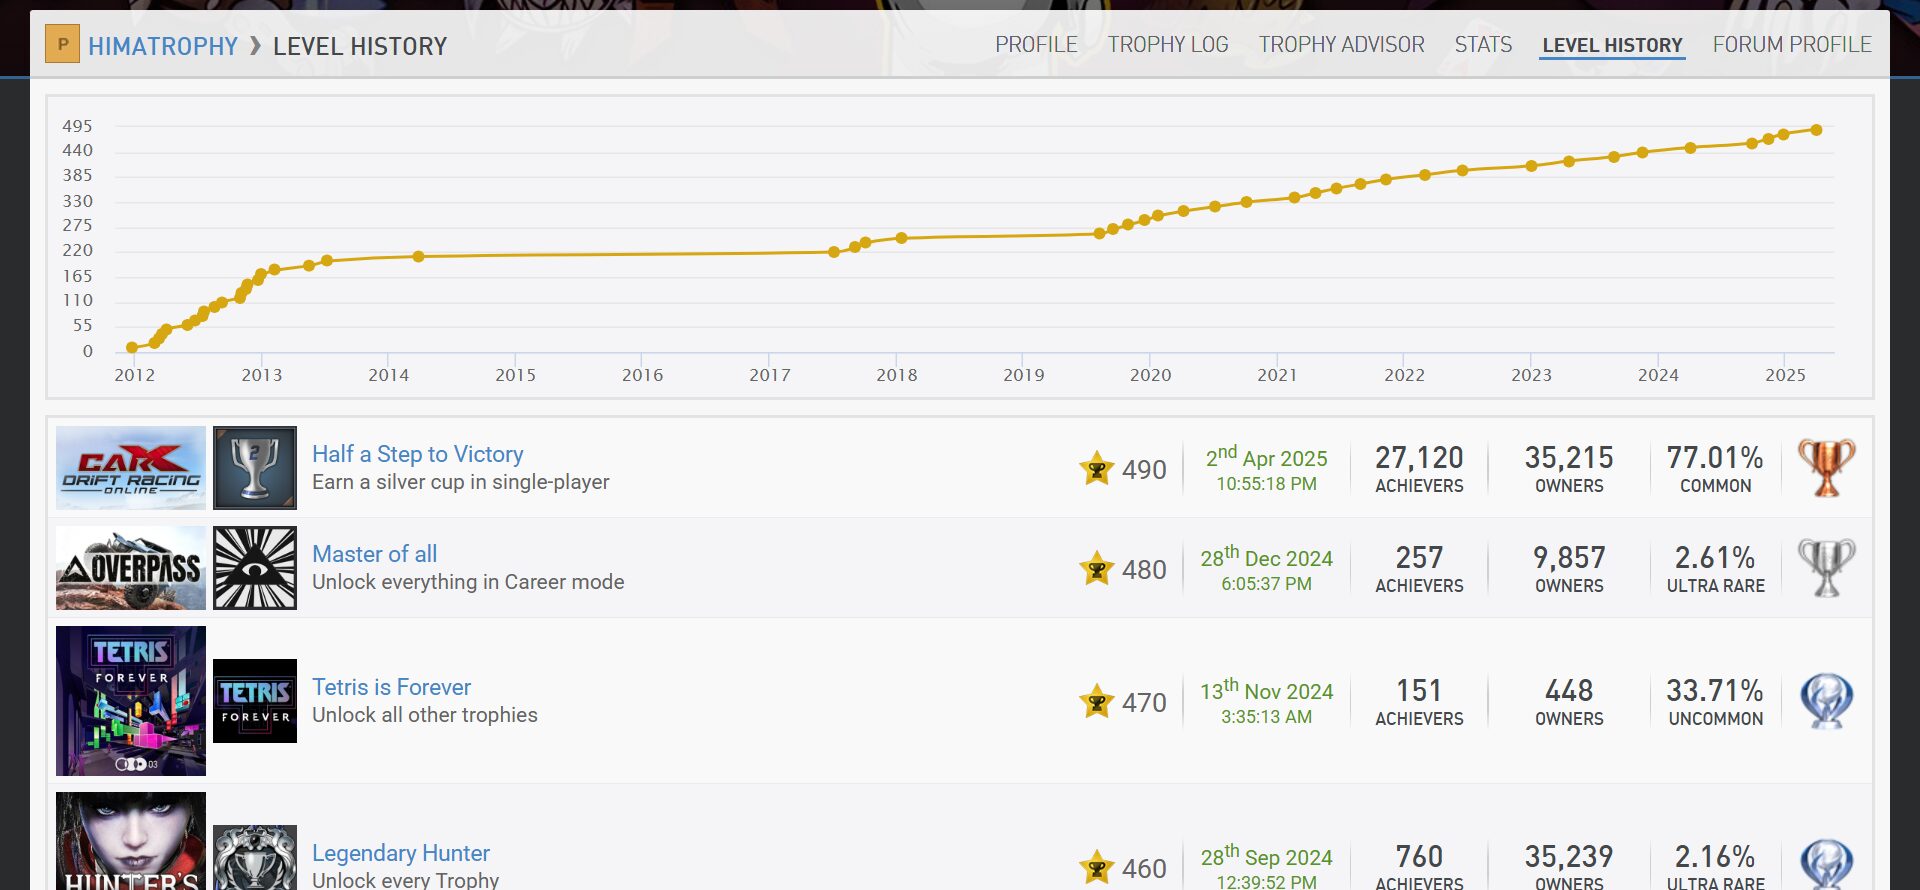
Task: Open the Overpass game thumbnail
Action: [x=131, y=568]
